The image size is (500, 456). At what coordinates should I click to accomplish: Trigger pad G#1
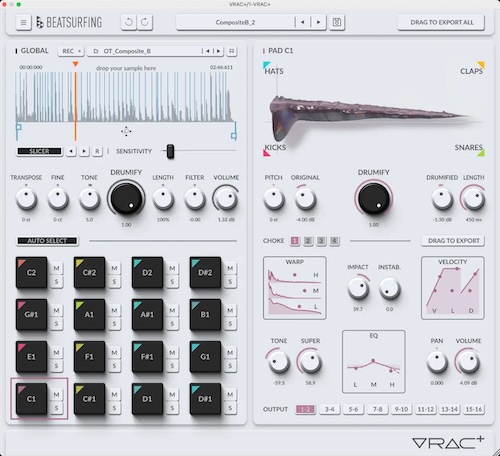click(31, 314)
